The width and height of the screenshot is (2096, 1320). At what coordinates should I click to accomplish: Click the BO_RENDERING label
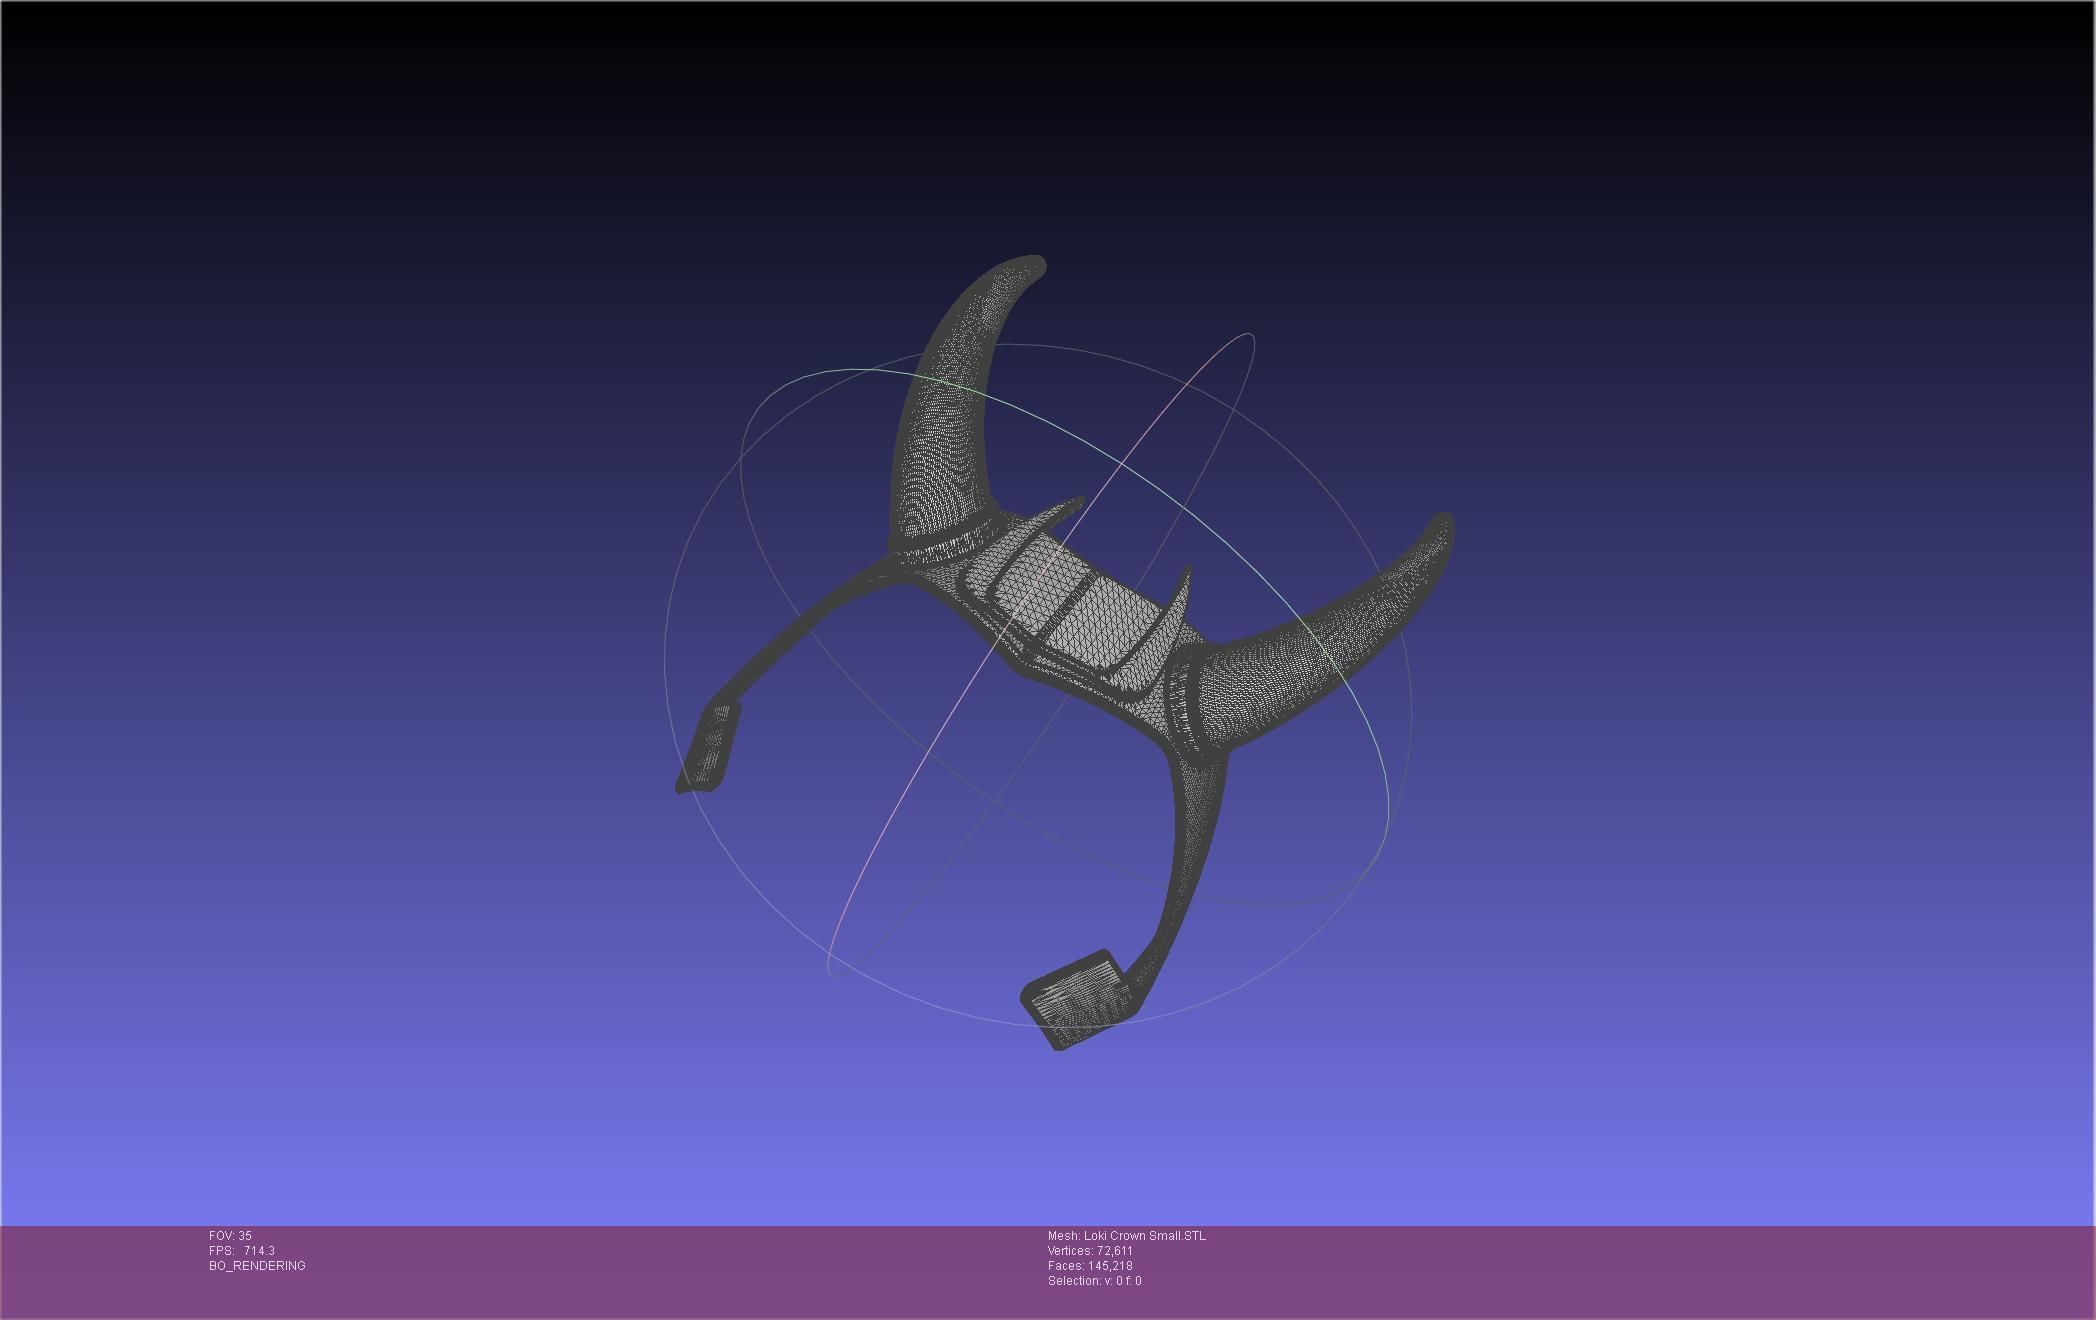(x=257, y=1266)
